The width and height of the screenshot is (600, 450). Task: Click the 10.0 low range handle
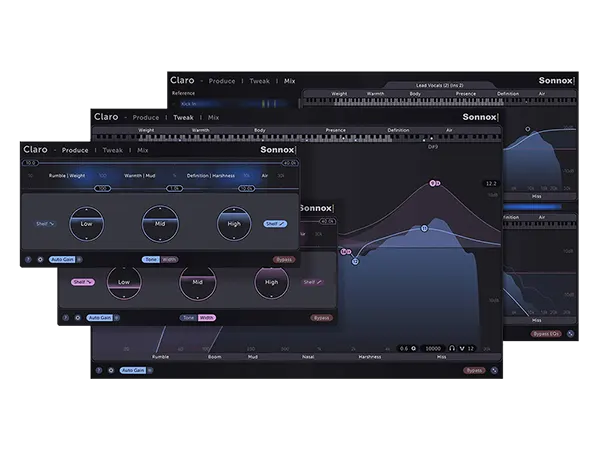coord(30,163)
